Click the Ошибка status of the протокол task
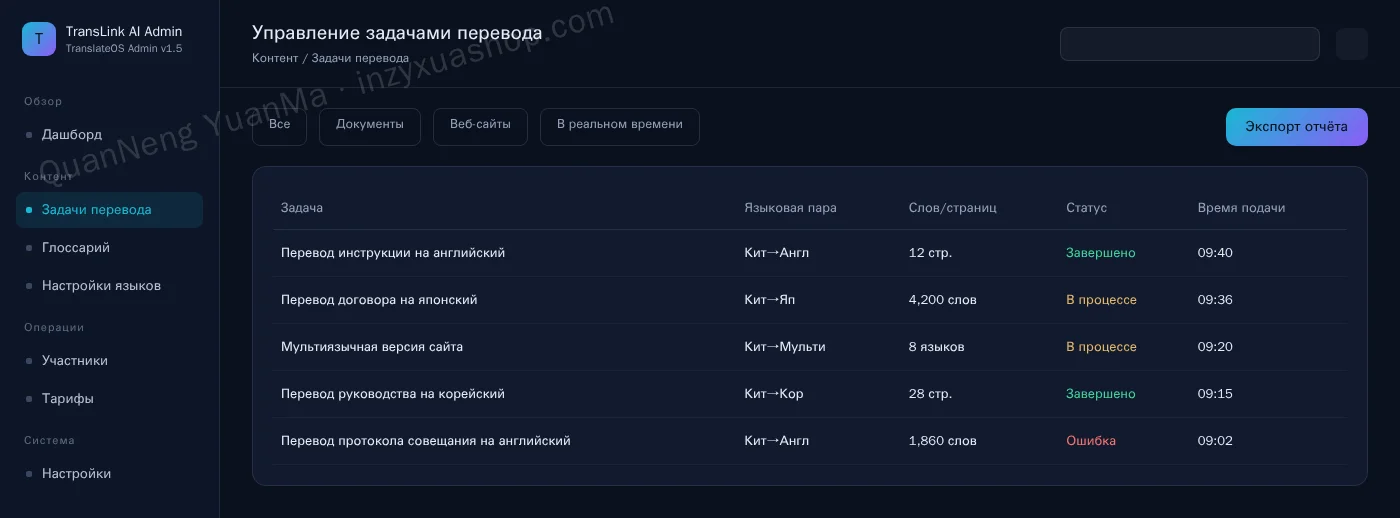 coord(1091,441)
